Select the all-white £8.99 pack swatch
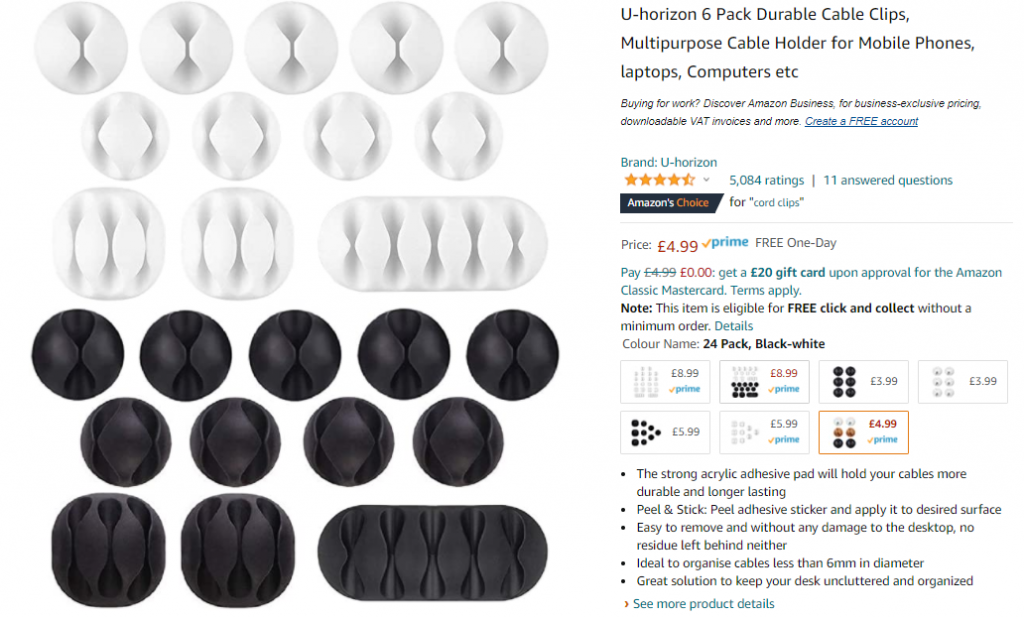This screenshot has width=1024, height=618. point(665,382)
